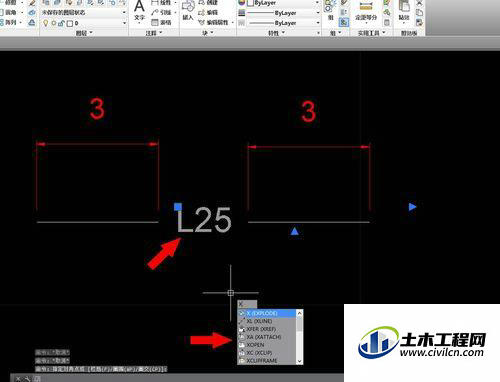Open the 粘贴 paste dropdown arrow
Image resolution: width=500 pixels, height=382 pixels.
point(404,23)
